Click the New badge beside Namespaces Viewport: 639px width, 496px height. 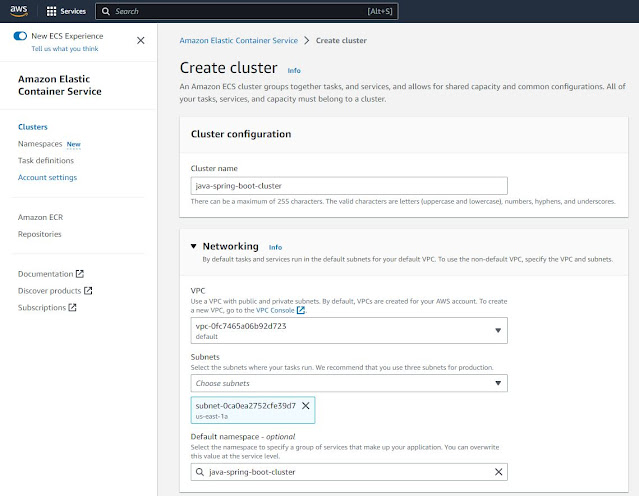(x=73, y=144)
